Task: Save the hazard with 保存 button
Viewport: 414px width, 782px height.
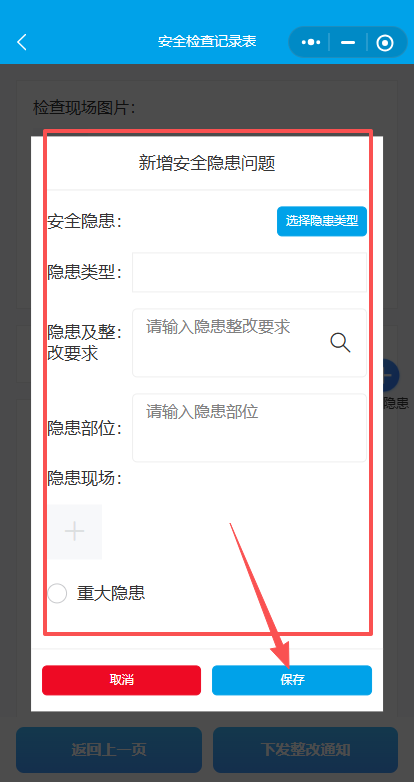Action: pos(292,680)
